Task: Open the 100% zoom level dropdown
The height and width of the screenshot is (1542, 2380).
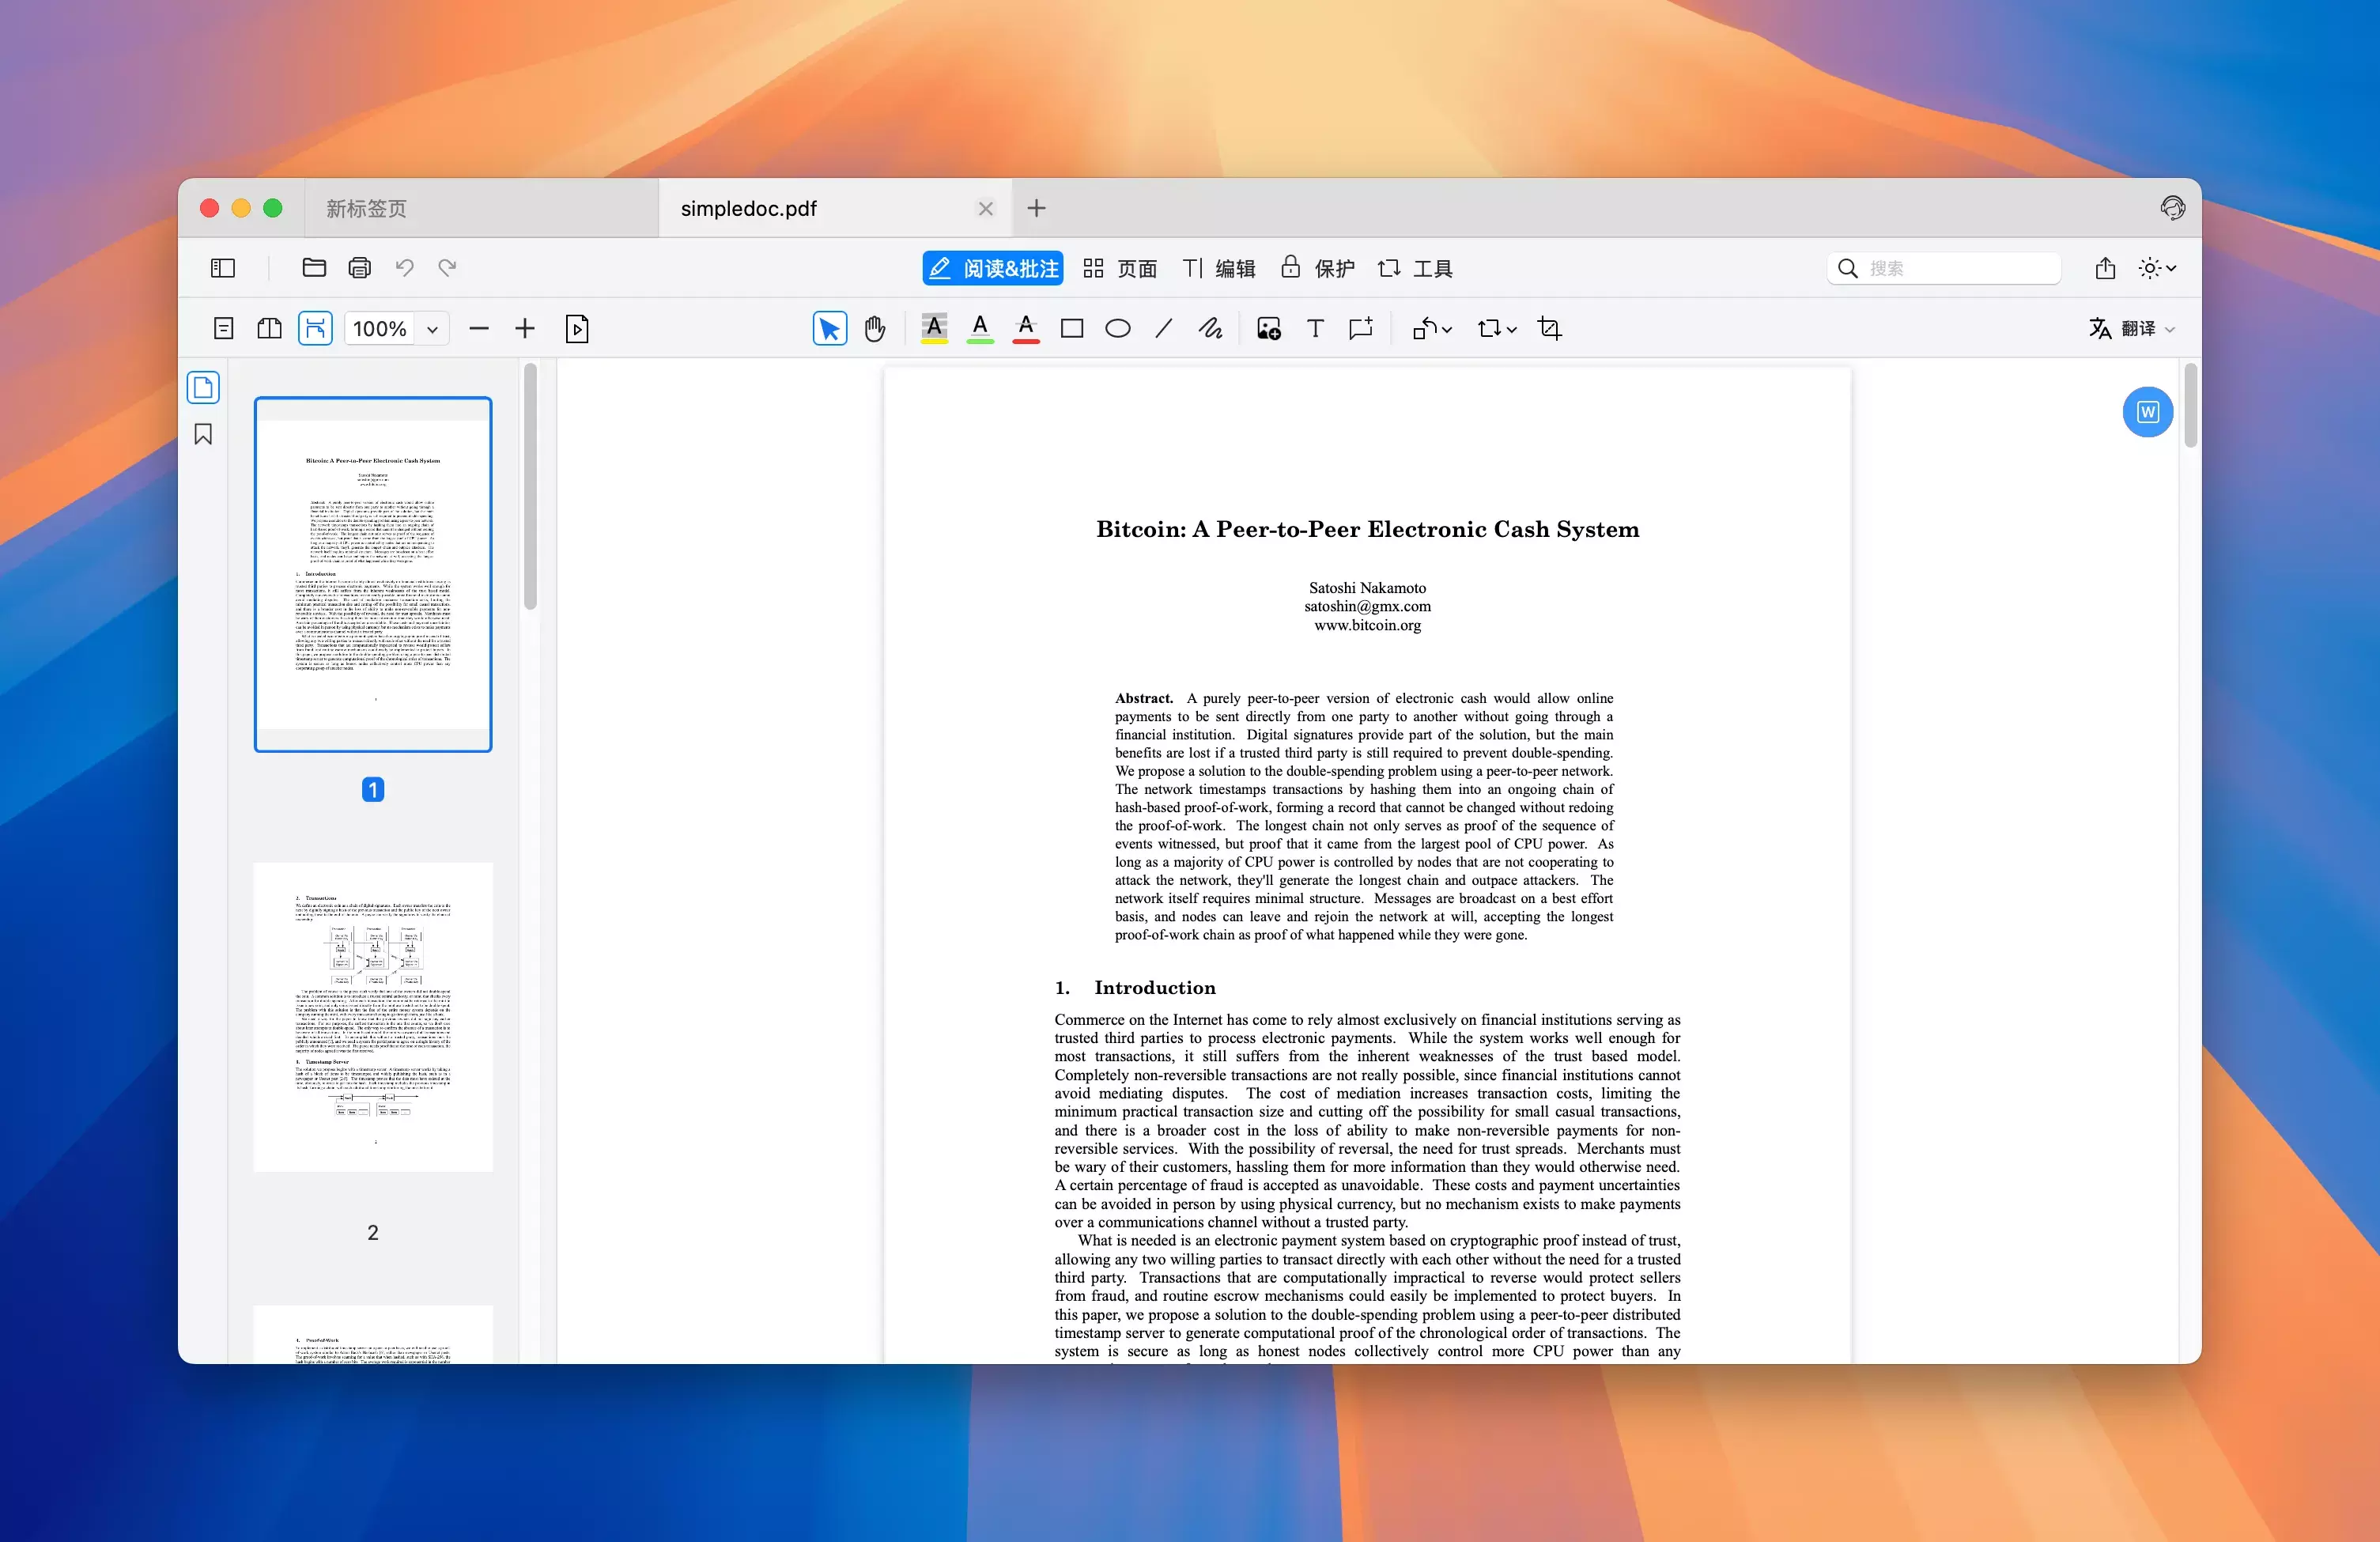Action: click(432, 329)
